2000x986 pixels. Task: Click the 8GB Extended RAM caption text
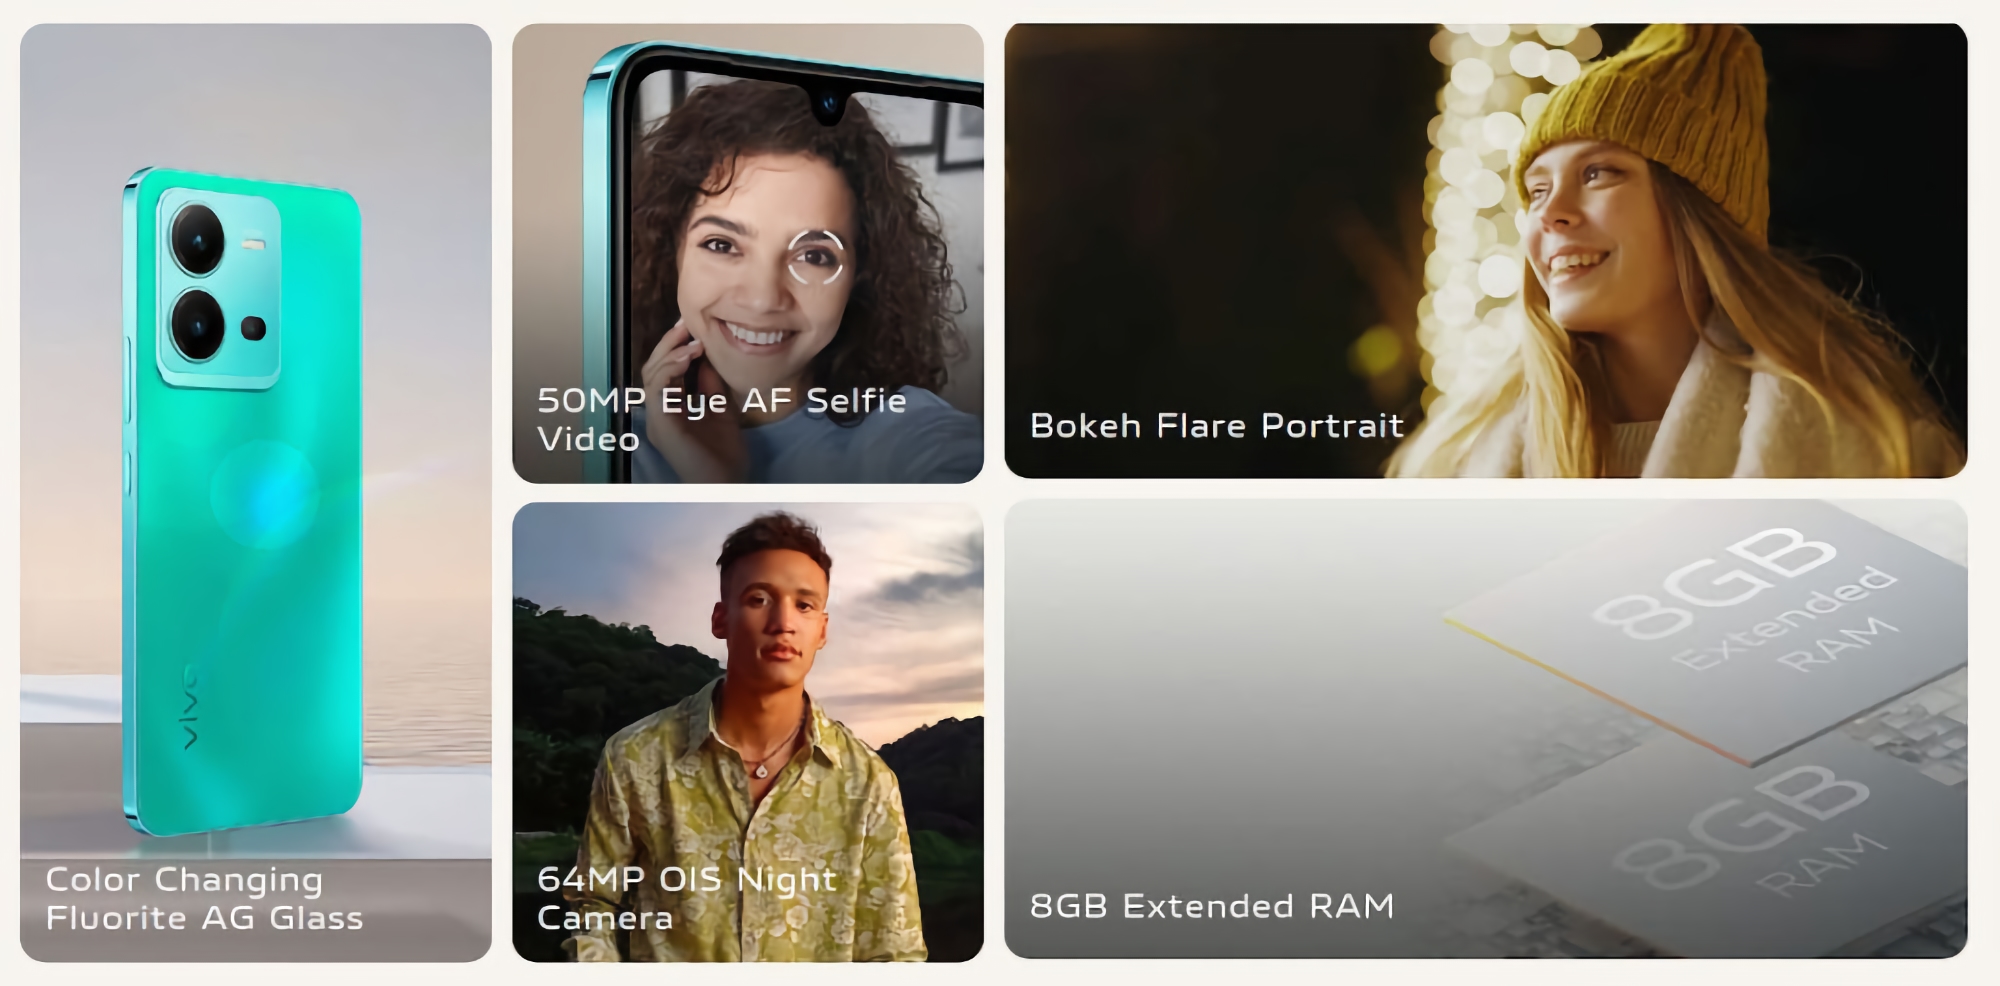(1212, 906)
